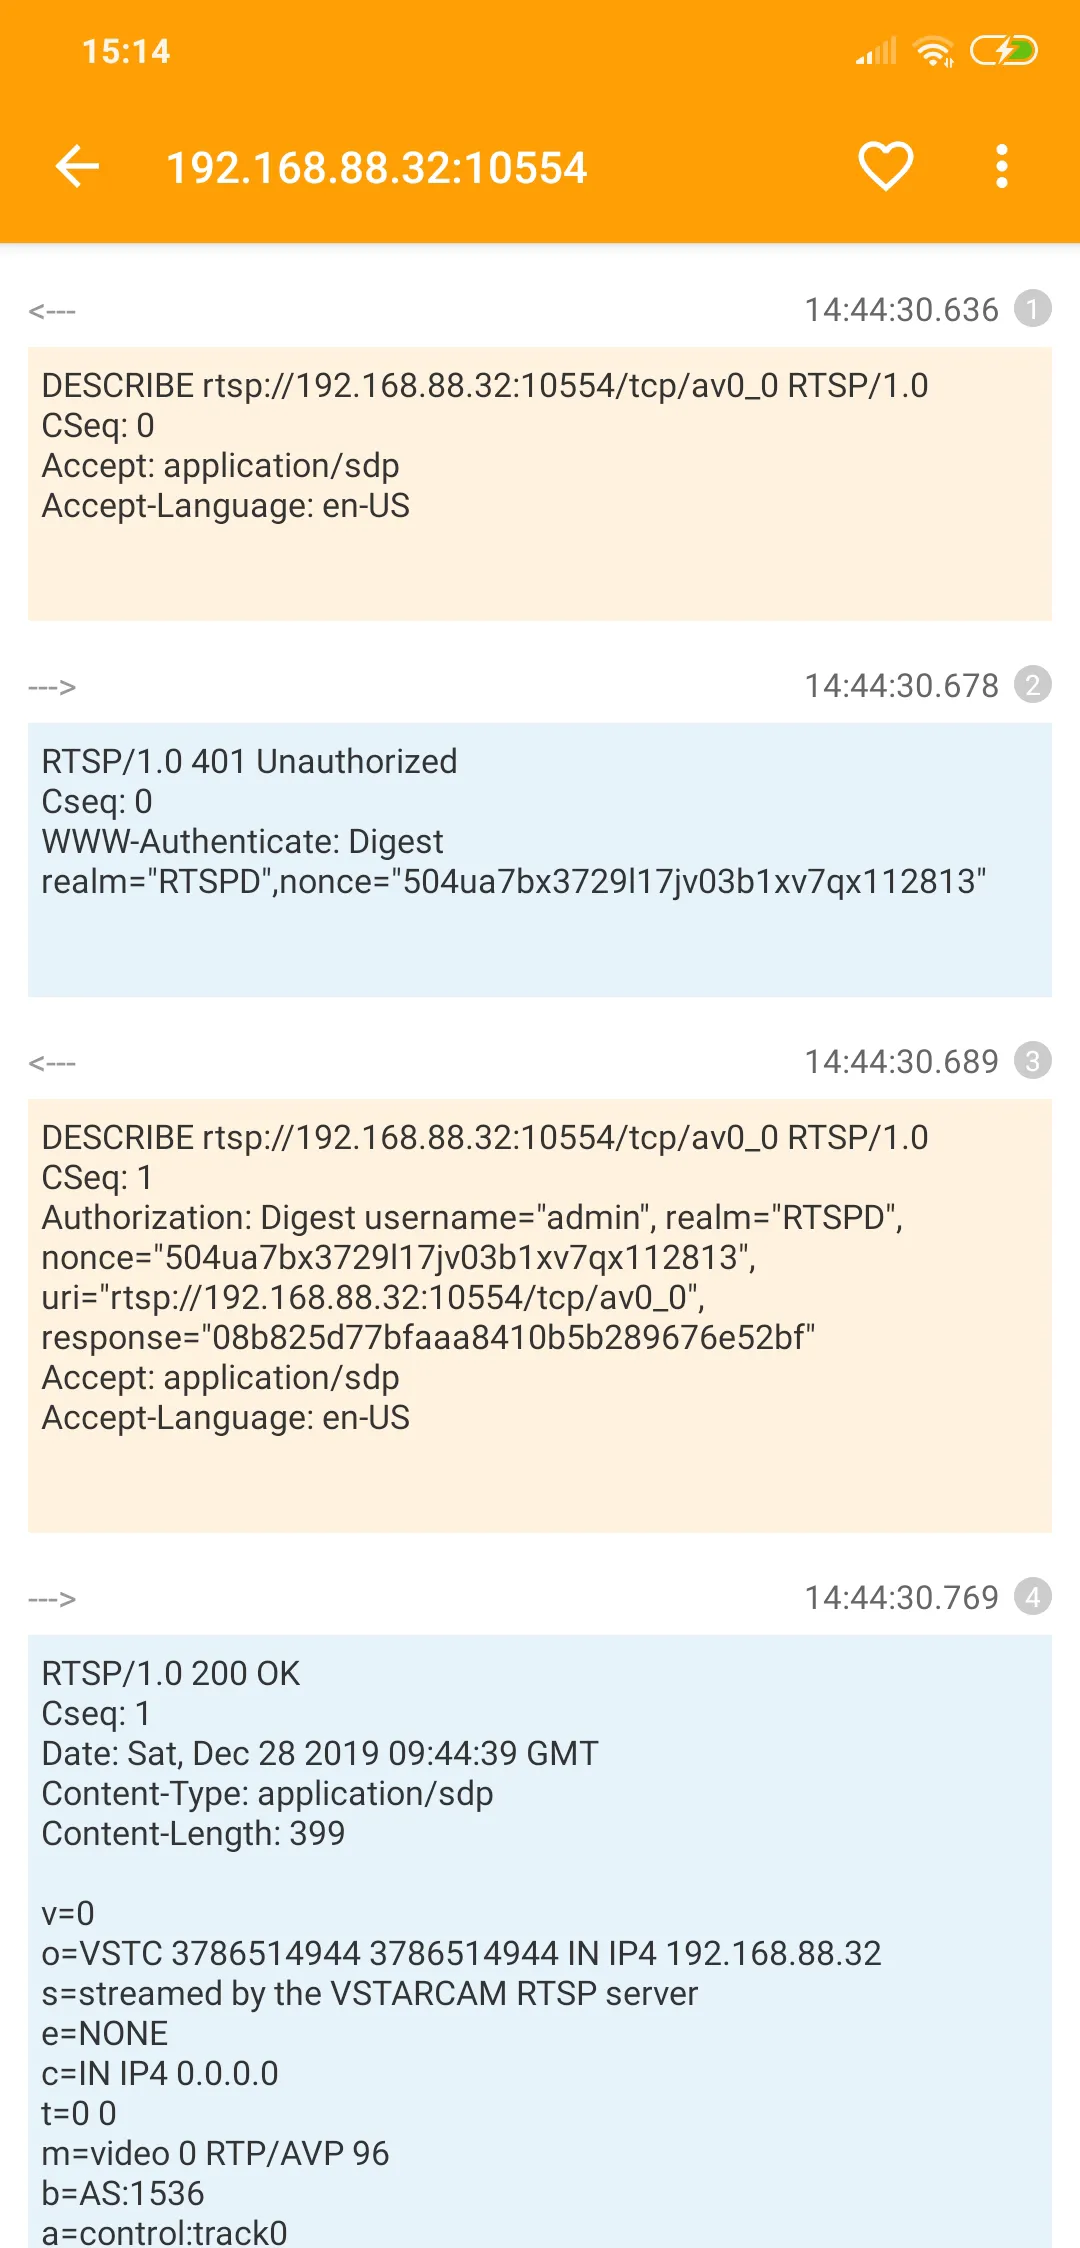Toggle the heart favorite icon
The image size is (1080, 2248).
(x=886, y=166)
